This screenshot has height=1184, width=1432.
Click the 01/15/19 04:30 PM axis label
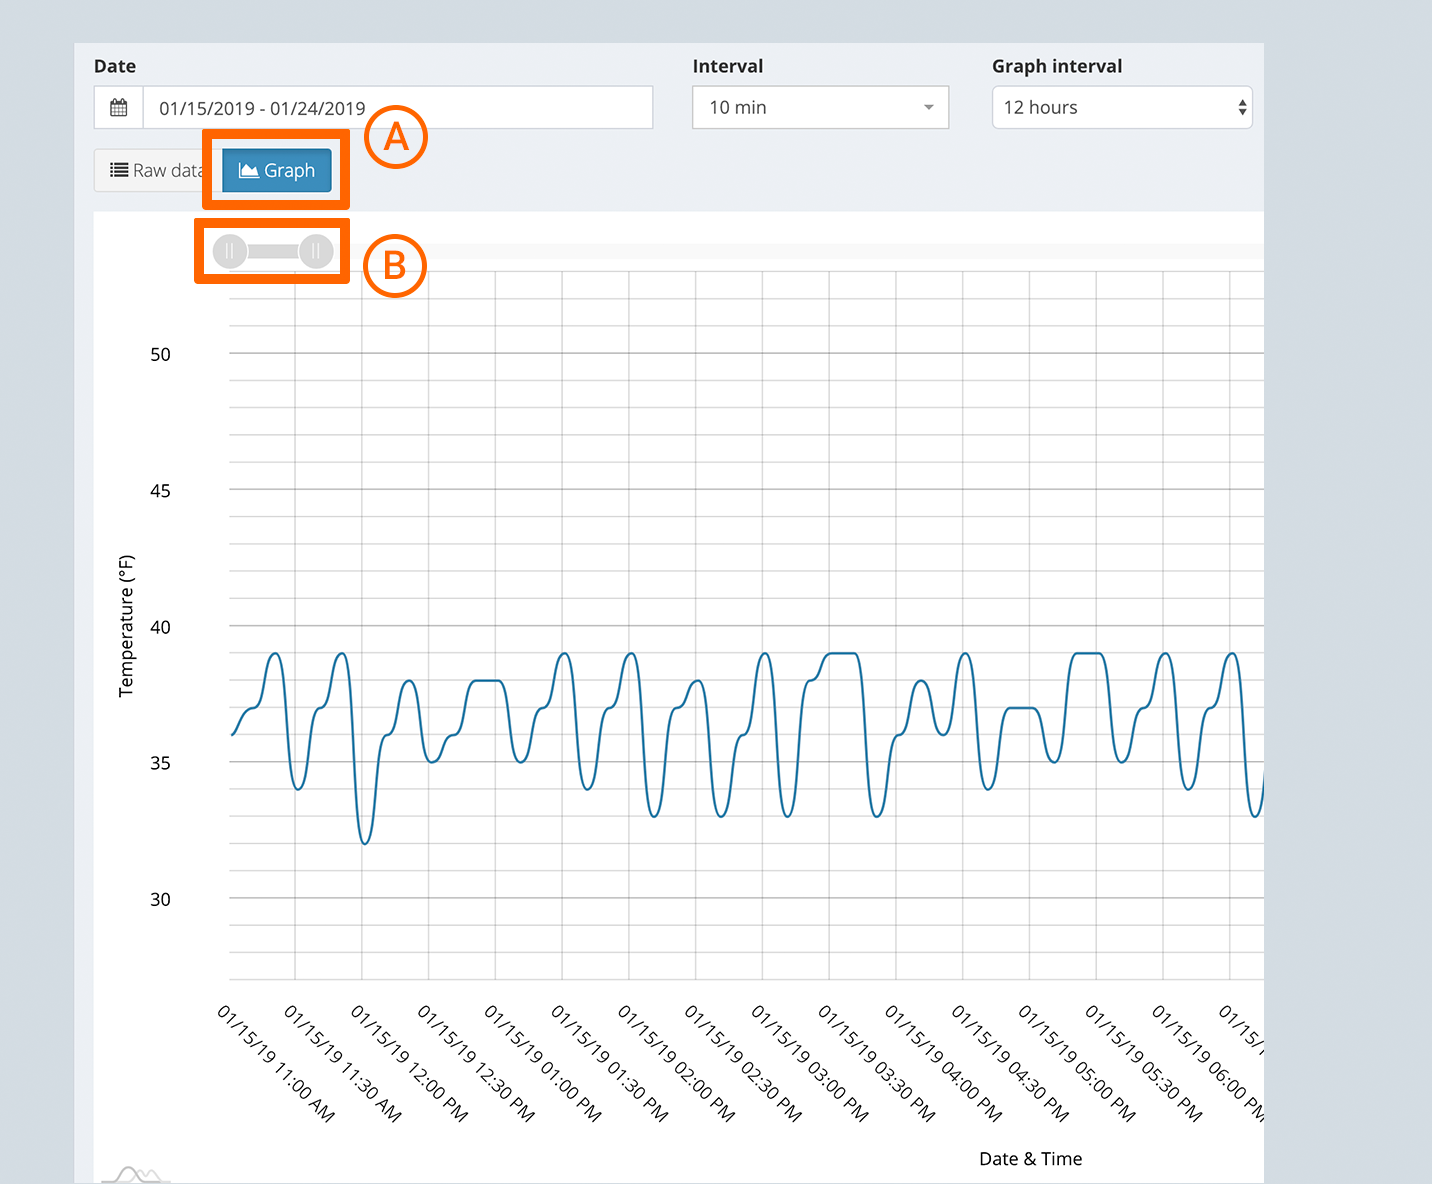[x=1010, y=1063]
